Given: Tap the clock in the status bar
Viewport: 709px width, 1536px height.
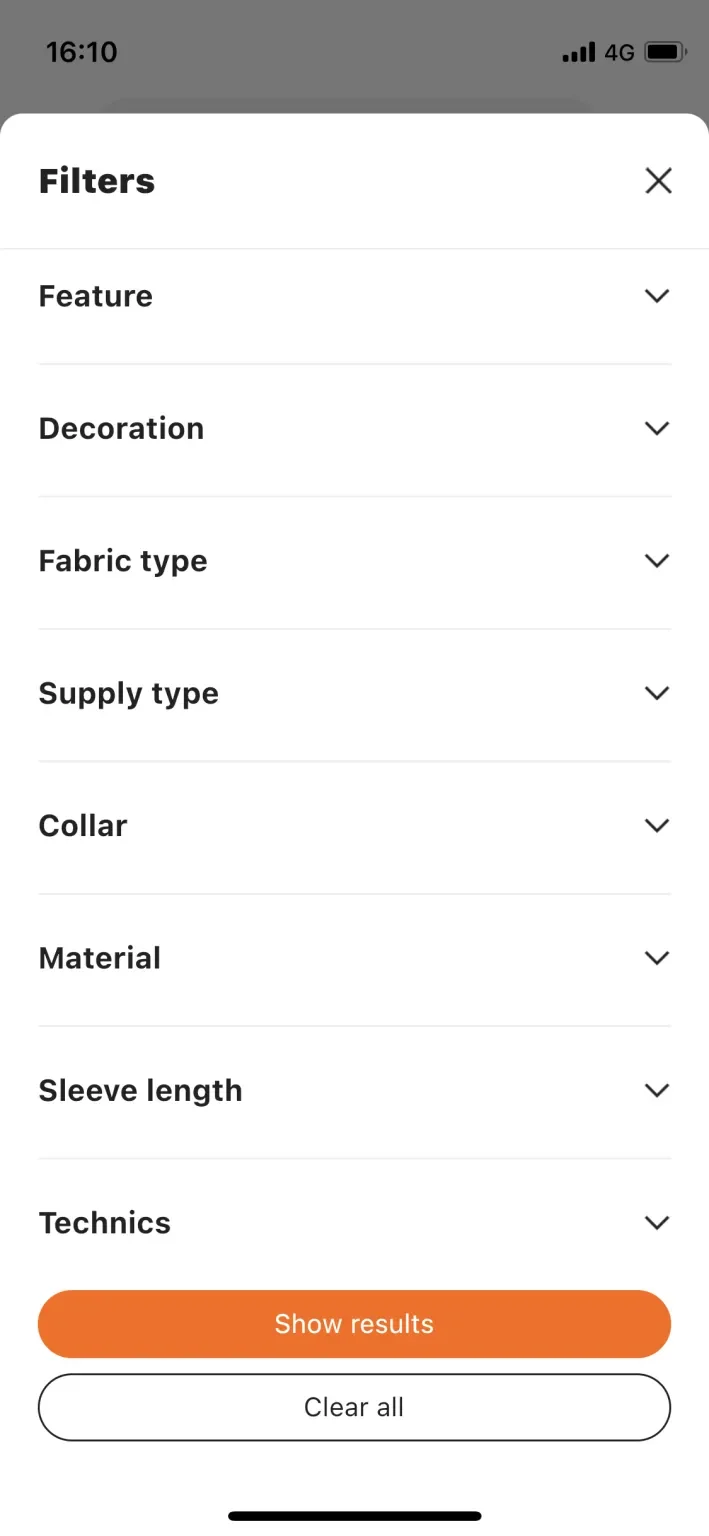Looking at the screenshot, I should tap(81, 51).
